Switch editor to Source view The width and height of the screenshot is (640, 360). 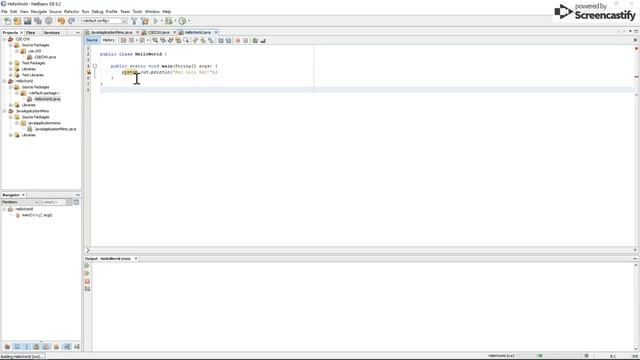92,40
